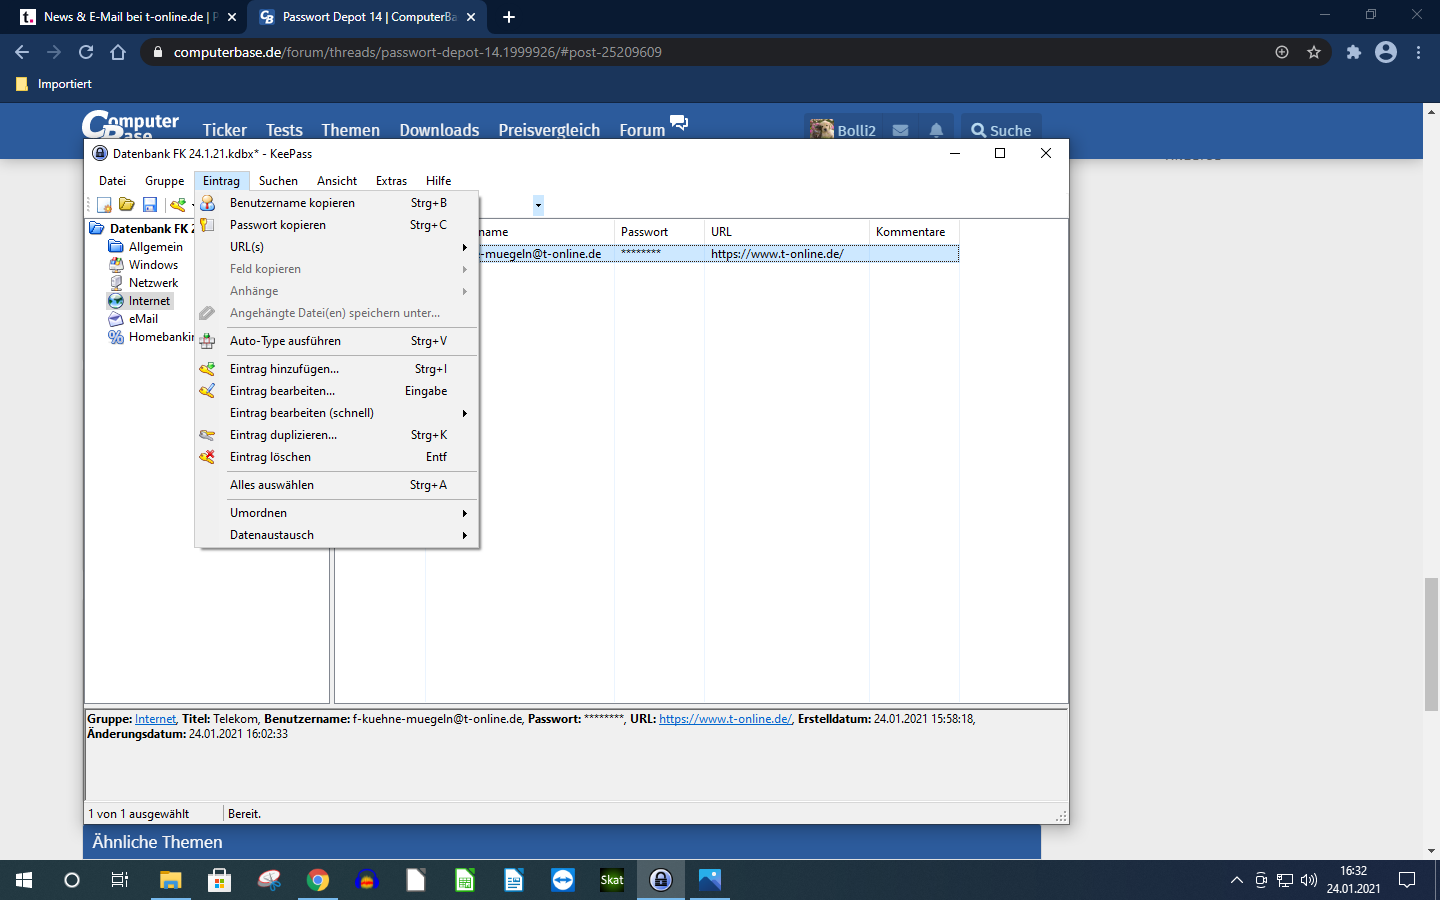Open Cortana search circle on the taskbar
Viewport: 1440px width, 900px height.
point(72,880)
